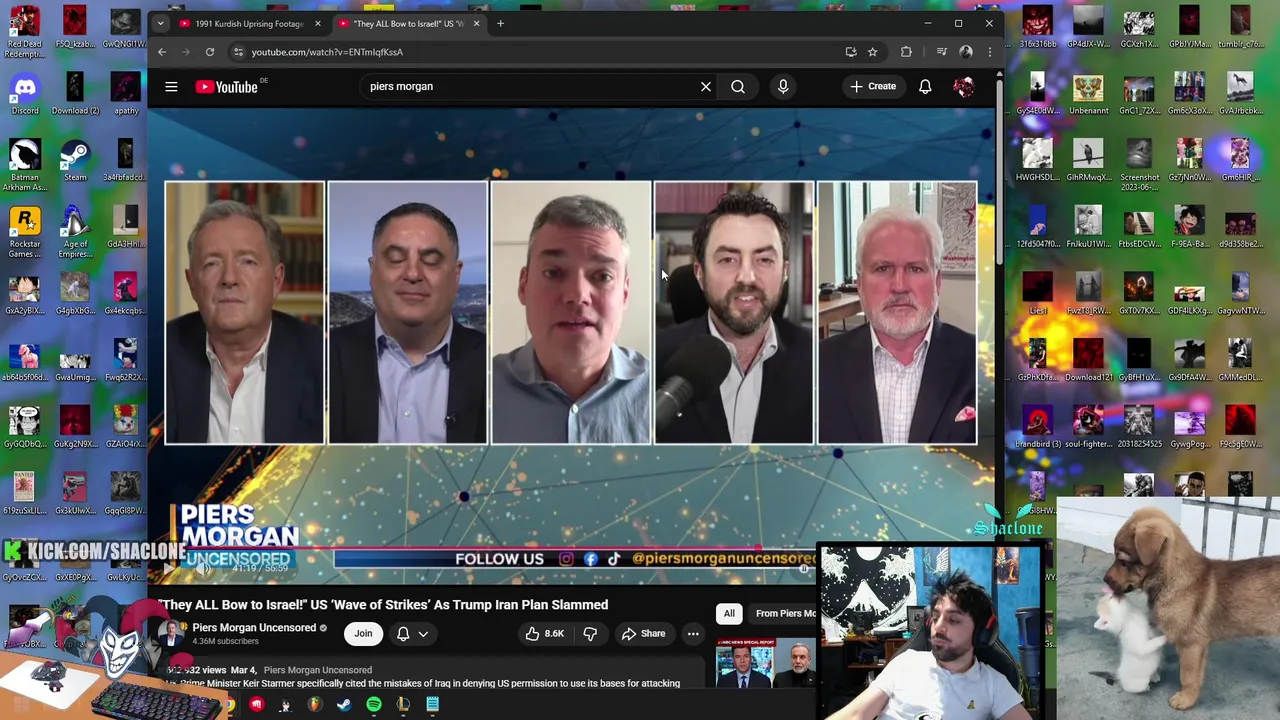Select Batman Arkham desktop shortcut
Viewport: 1280px width, 720px height.
click(x=25, y=165)
